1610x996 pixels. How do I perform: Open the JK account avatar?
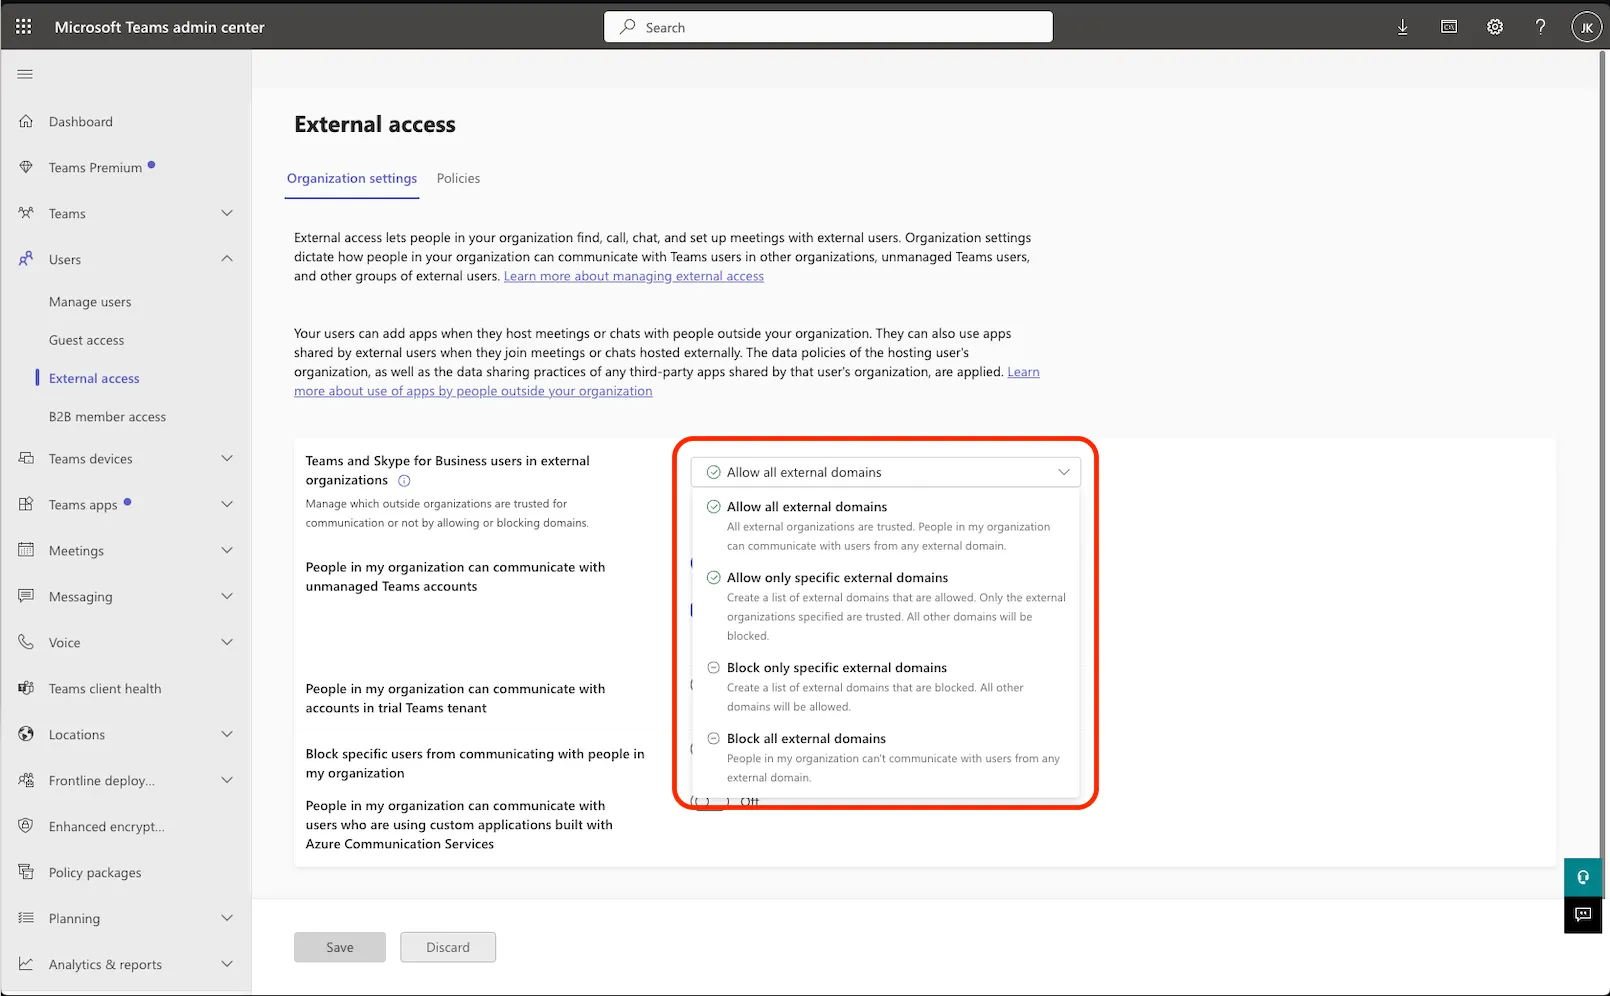point(1587,27)
